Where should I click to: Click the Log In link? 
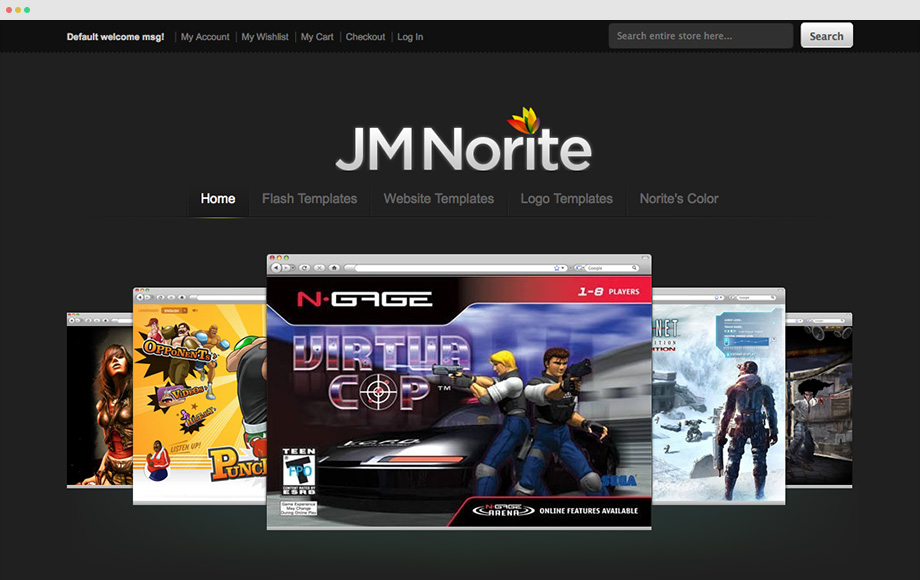[410, 37]
